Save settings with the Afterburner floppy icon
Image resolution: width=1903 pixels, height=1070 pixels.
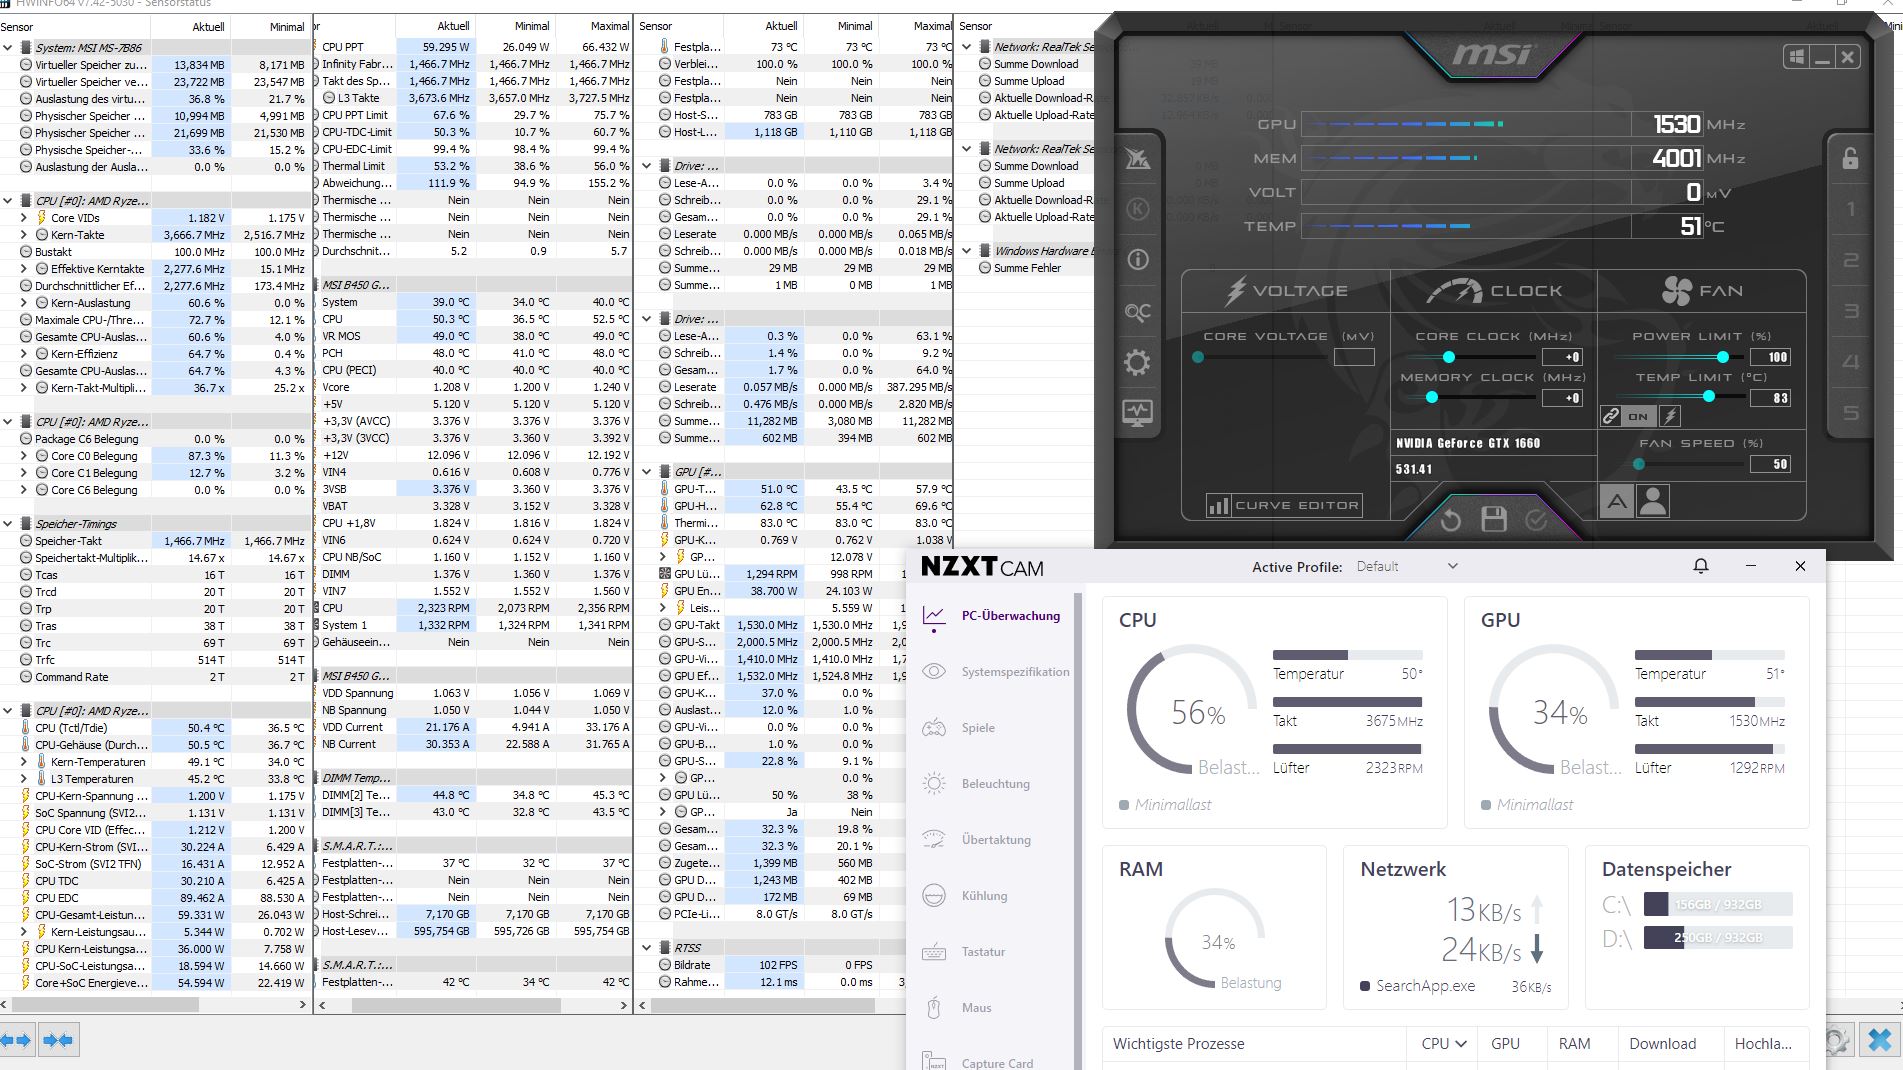tap(1494, 519)
